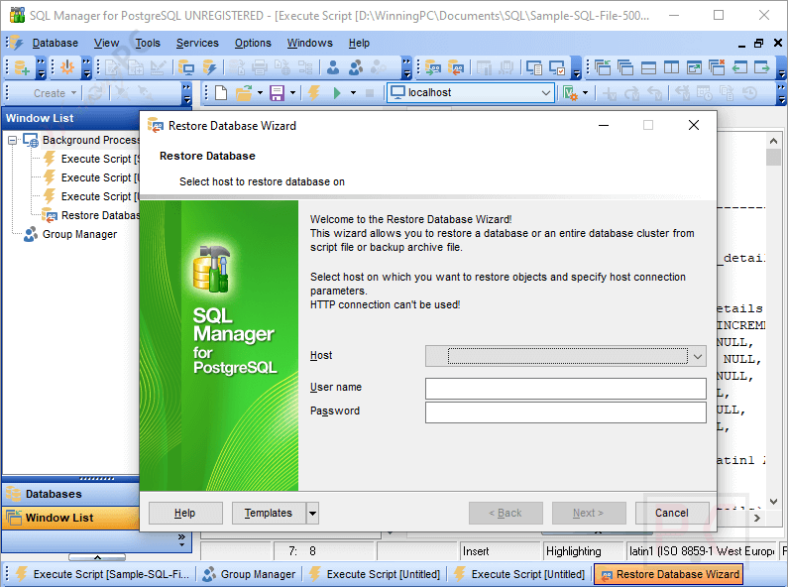
Task: Click the Password input field
Action: [x=565, y=412]
